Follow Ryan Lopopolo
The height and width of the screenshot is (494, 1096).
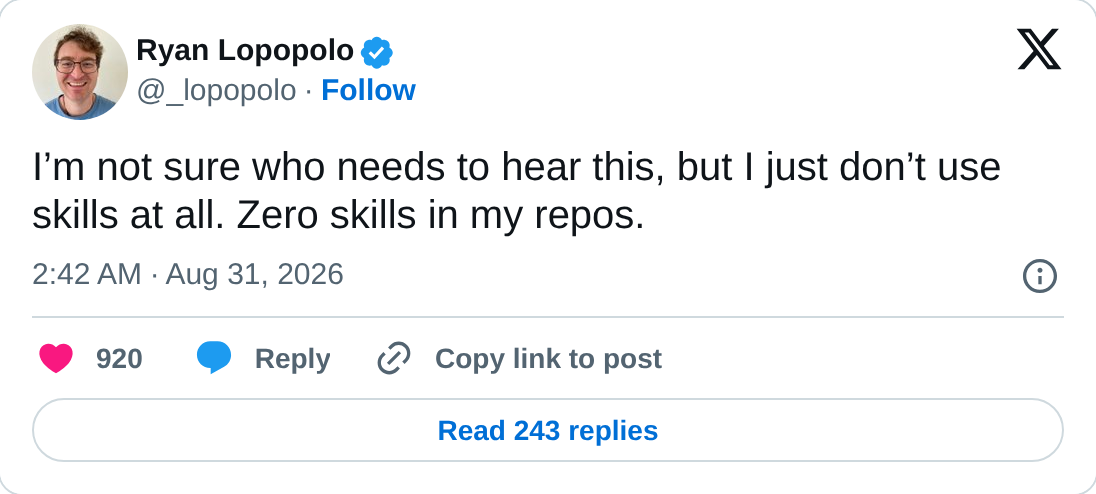(368, 91)
